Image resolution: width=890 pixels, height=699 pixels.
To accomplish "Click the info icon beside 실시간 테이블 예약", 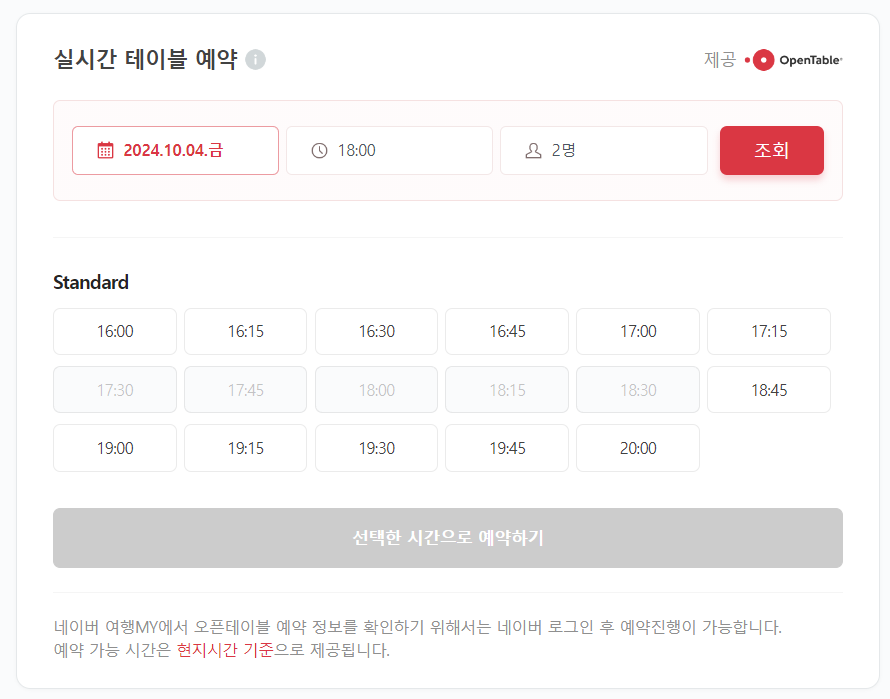I will pos(255,60).
